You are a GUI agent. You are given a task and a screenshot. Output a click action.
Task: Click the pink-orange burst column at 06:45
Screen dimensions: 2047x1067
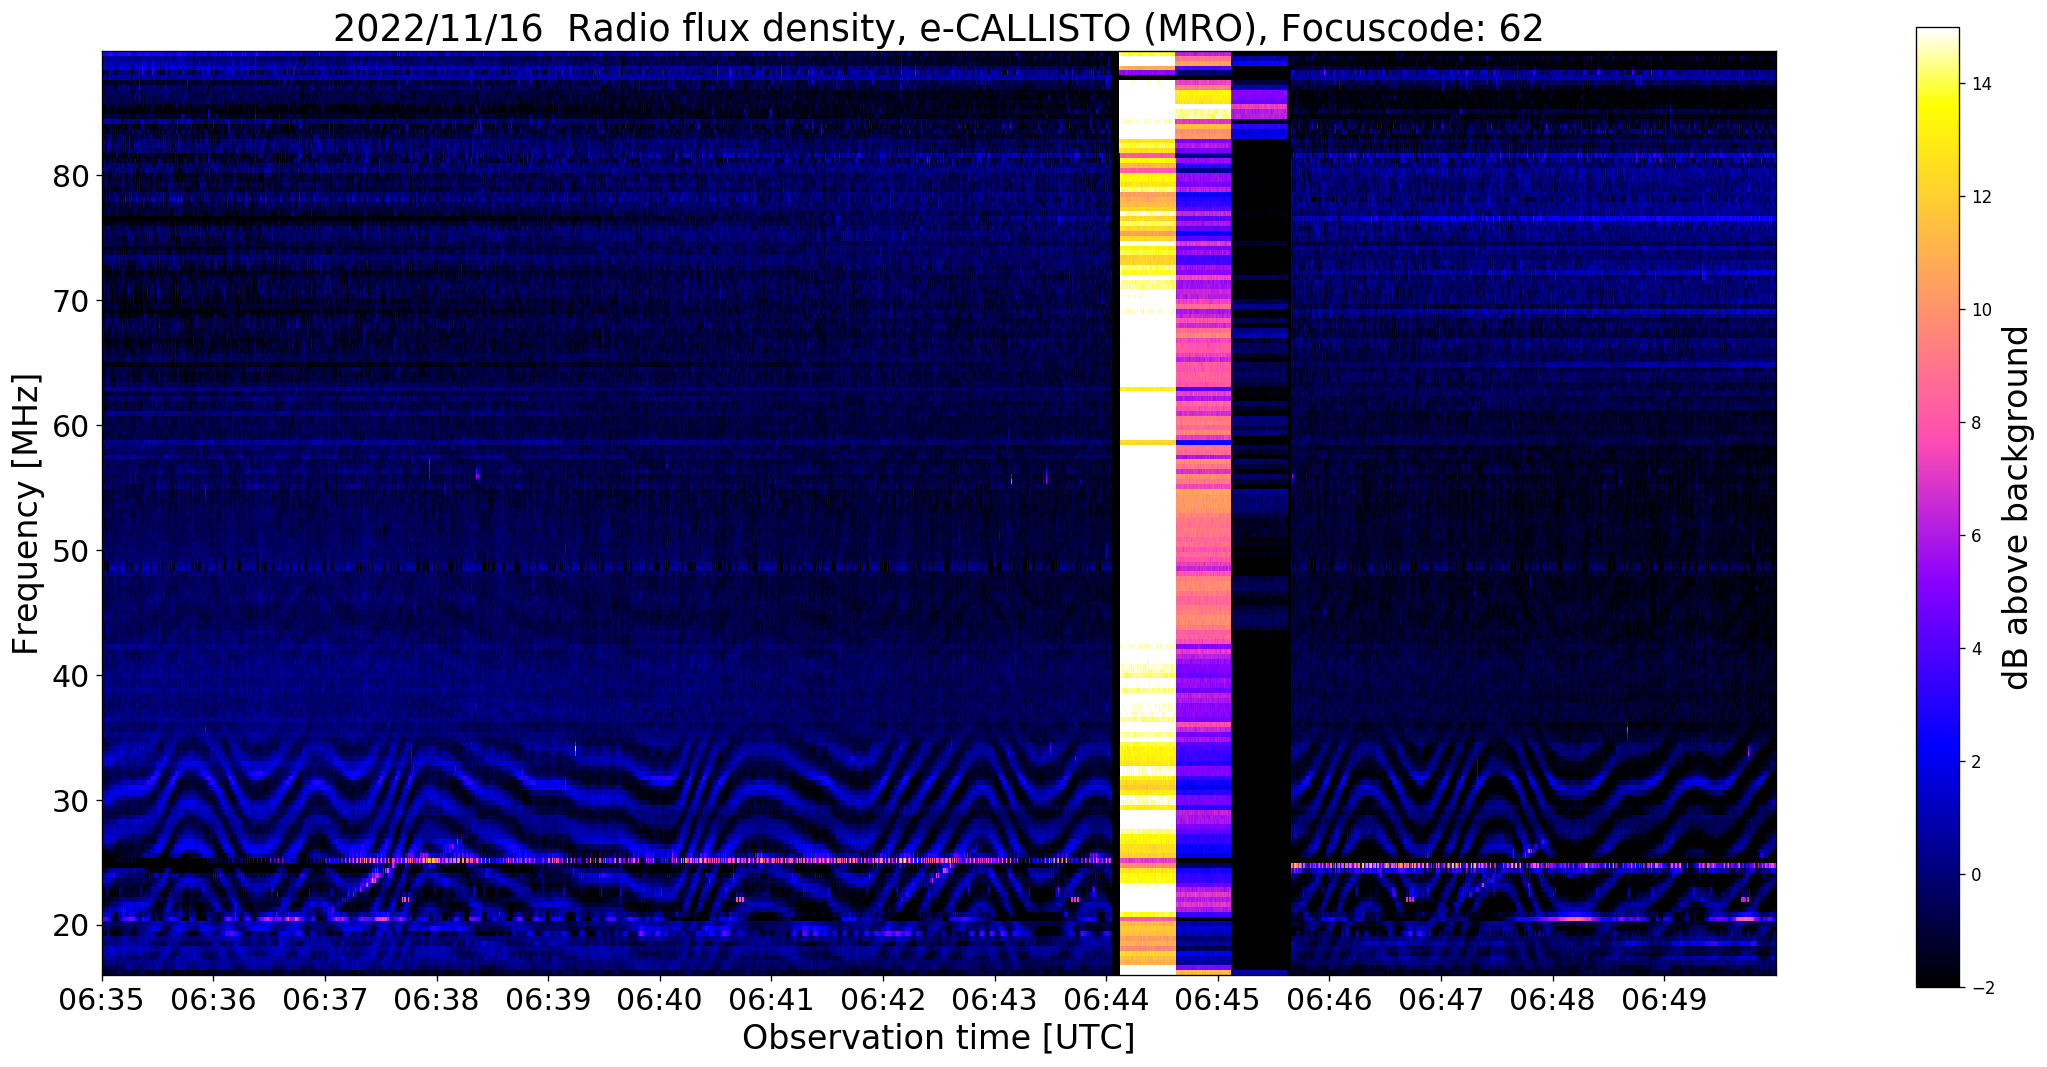(1203, 513)
